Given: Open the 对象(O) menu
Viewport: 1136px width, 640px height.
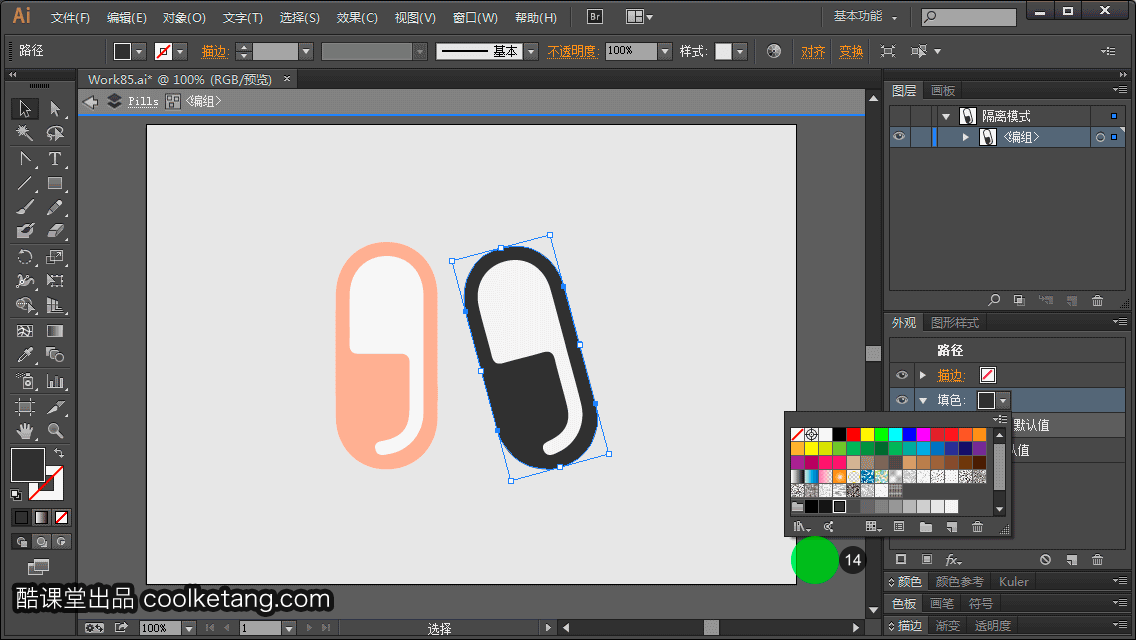Looking at the screenshot, I should point(184,17).
